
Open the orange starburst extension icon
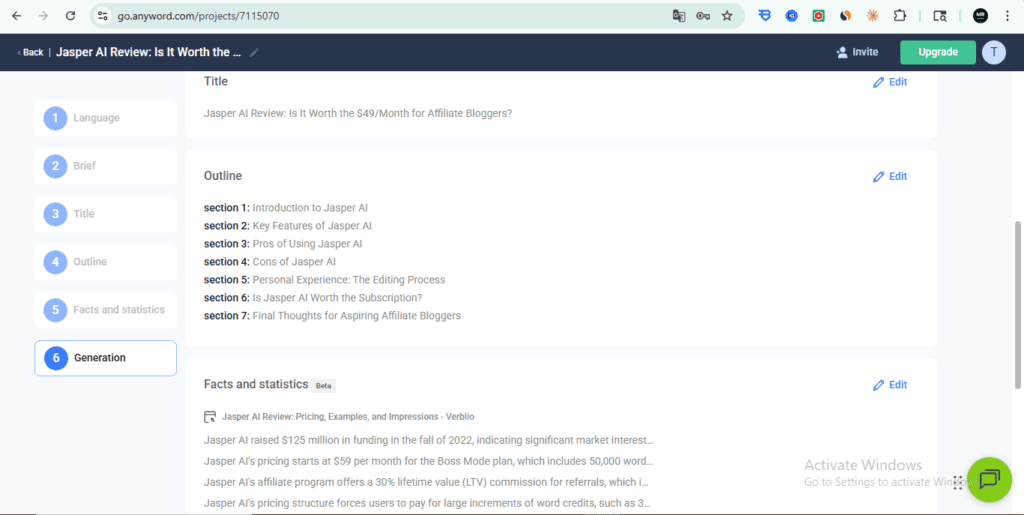click(872, 16)
